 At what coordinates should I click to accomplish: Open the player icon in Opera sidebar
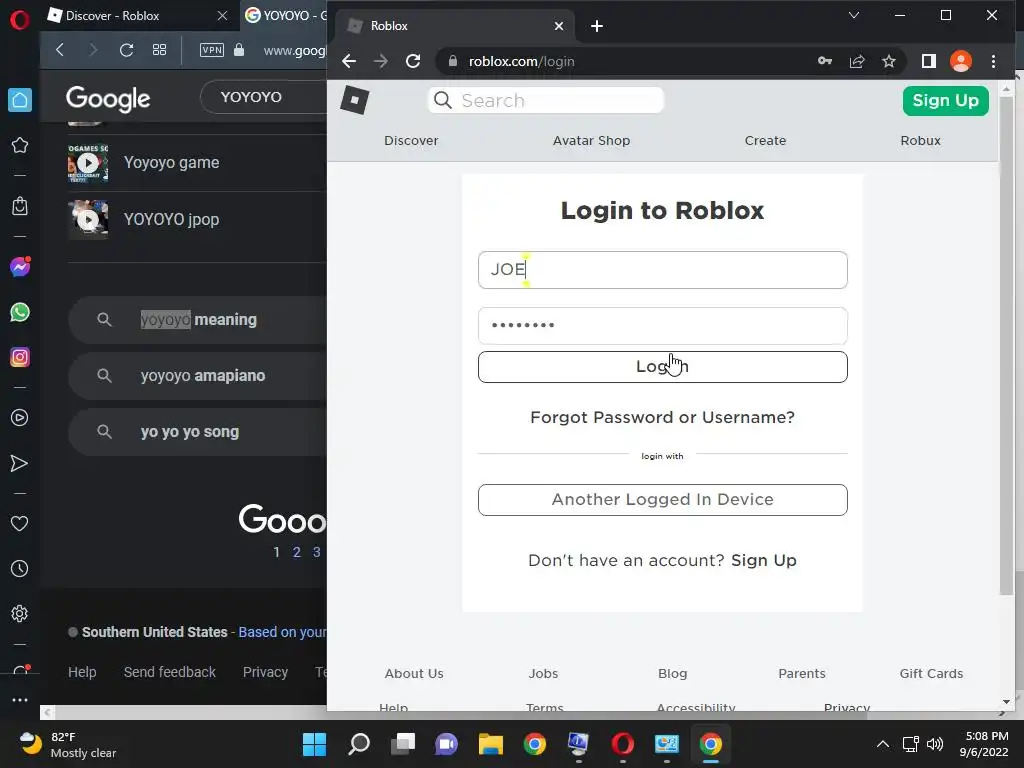point(20,417)
